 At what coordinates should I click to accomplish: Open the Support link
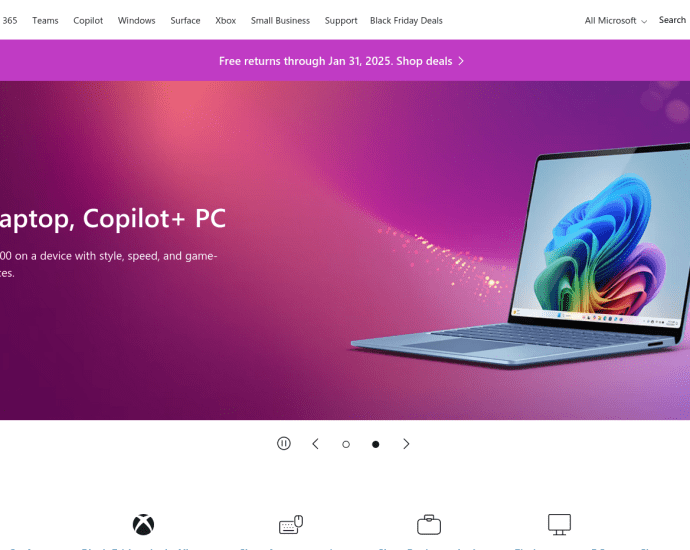pyautogui.click(x=341, y=21)
